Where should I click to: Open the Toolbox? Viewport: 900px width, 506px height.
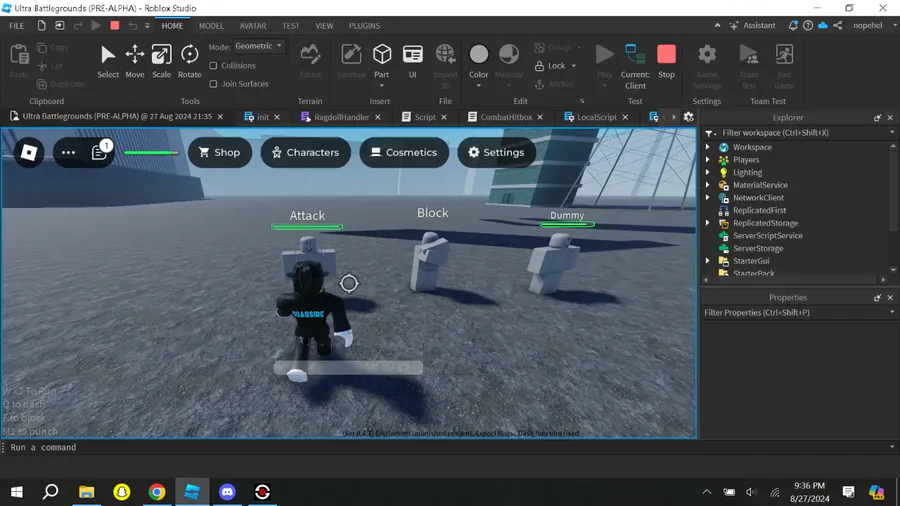(351, 61)
